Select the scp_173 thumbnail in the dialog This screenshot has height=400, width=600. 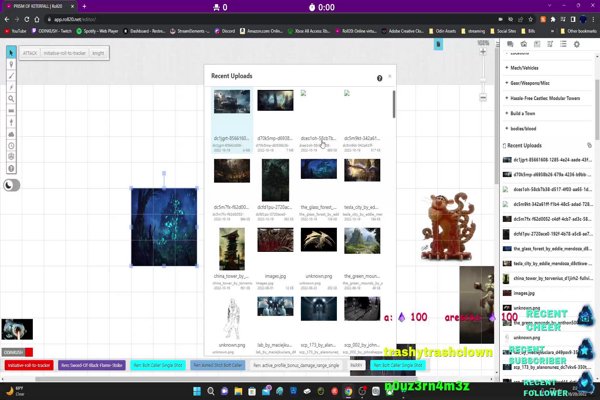(x=319, y=309)
